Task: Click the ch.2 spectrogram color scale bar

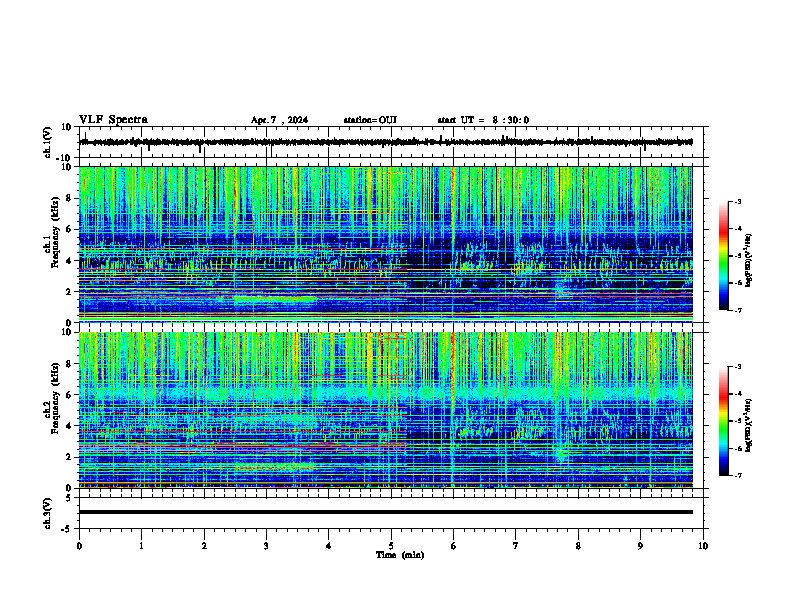Action: click(x=723, y=421)
